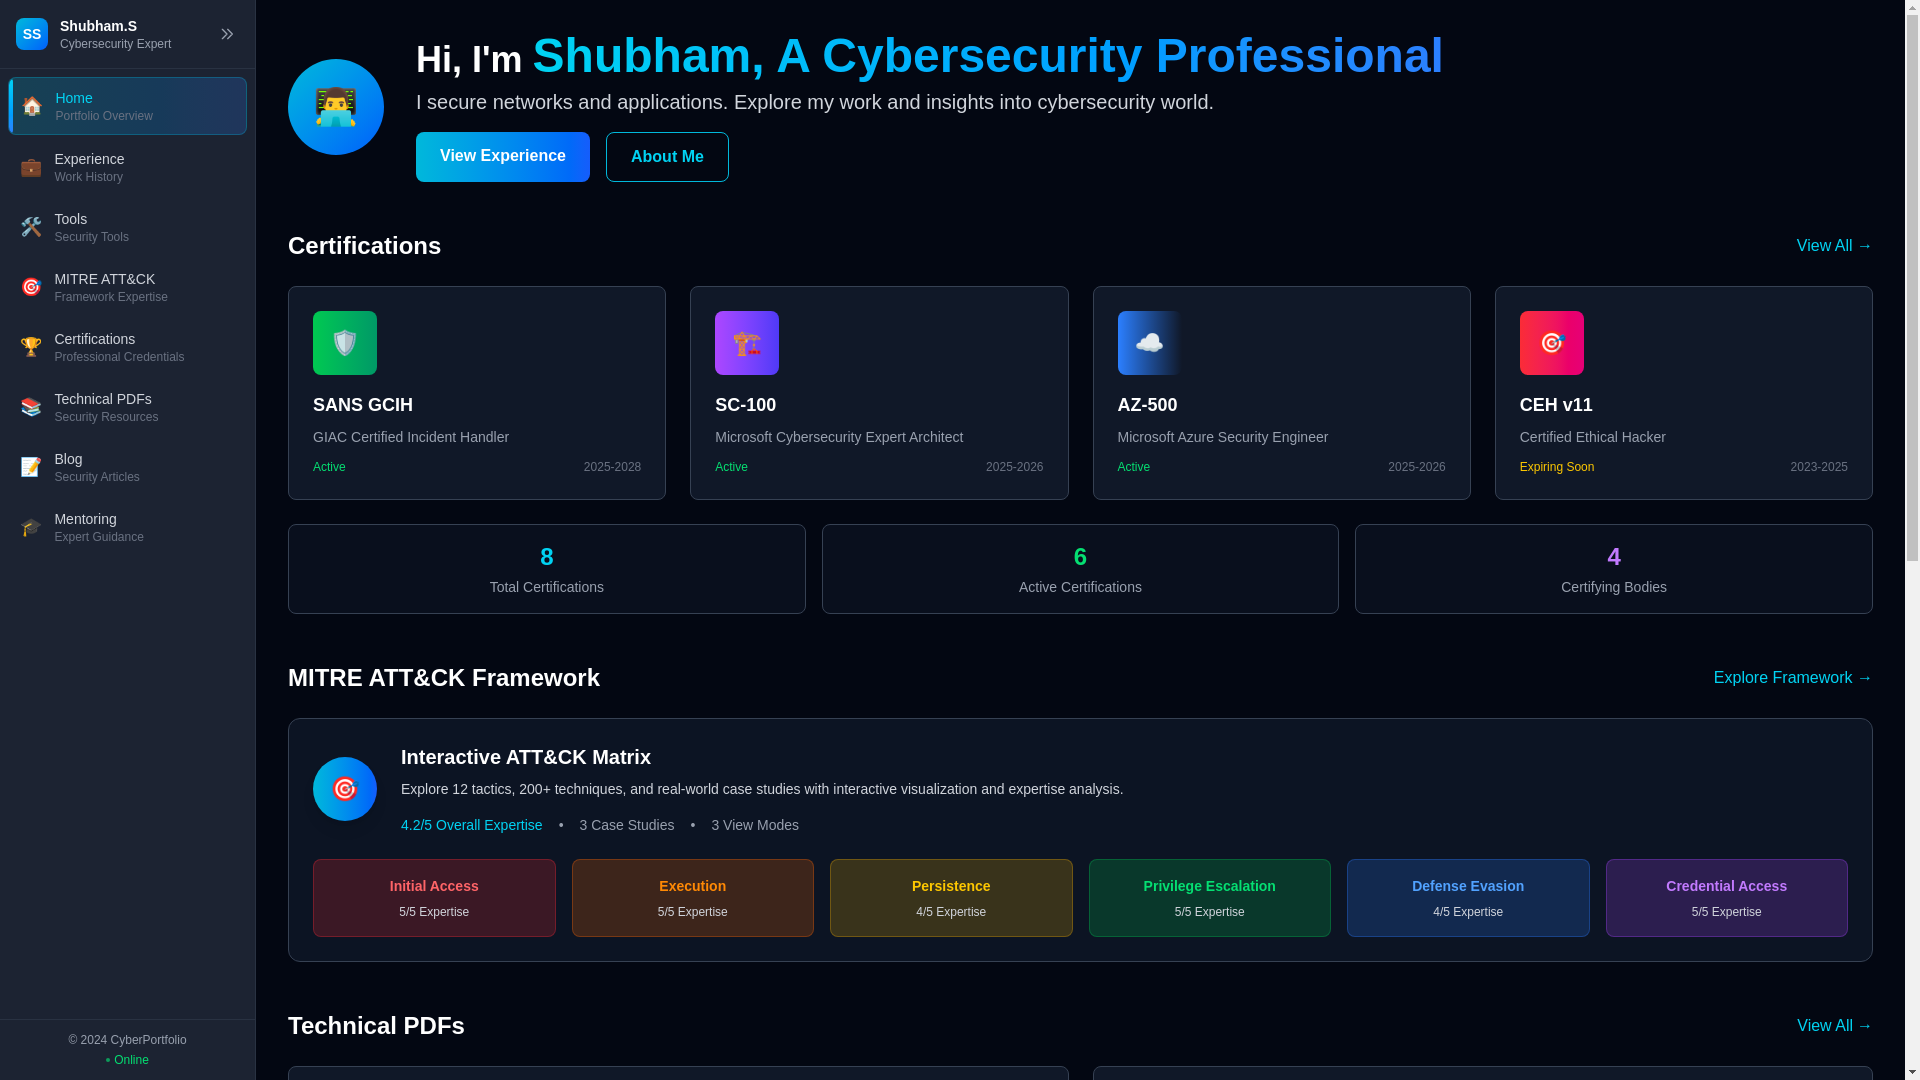Click the 2023-2025 validity dates

(x=1818, y=467)
